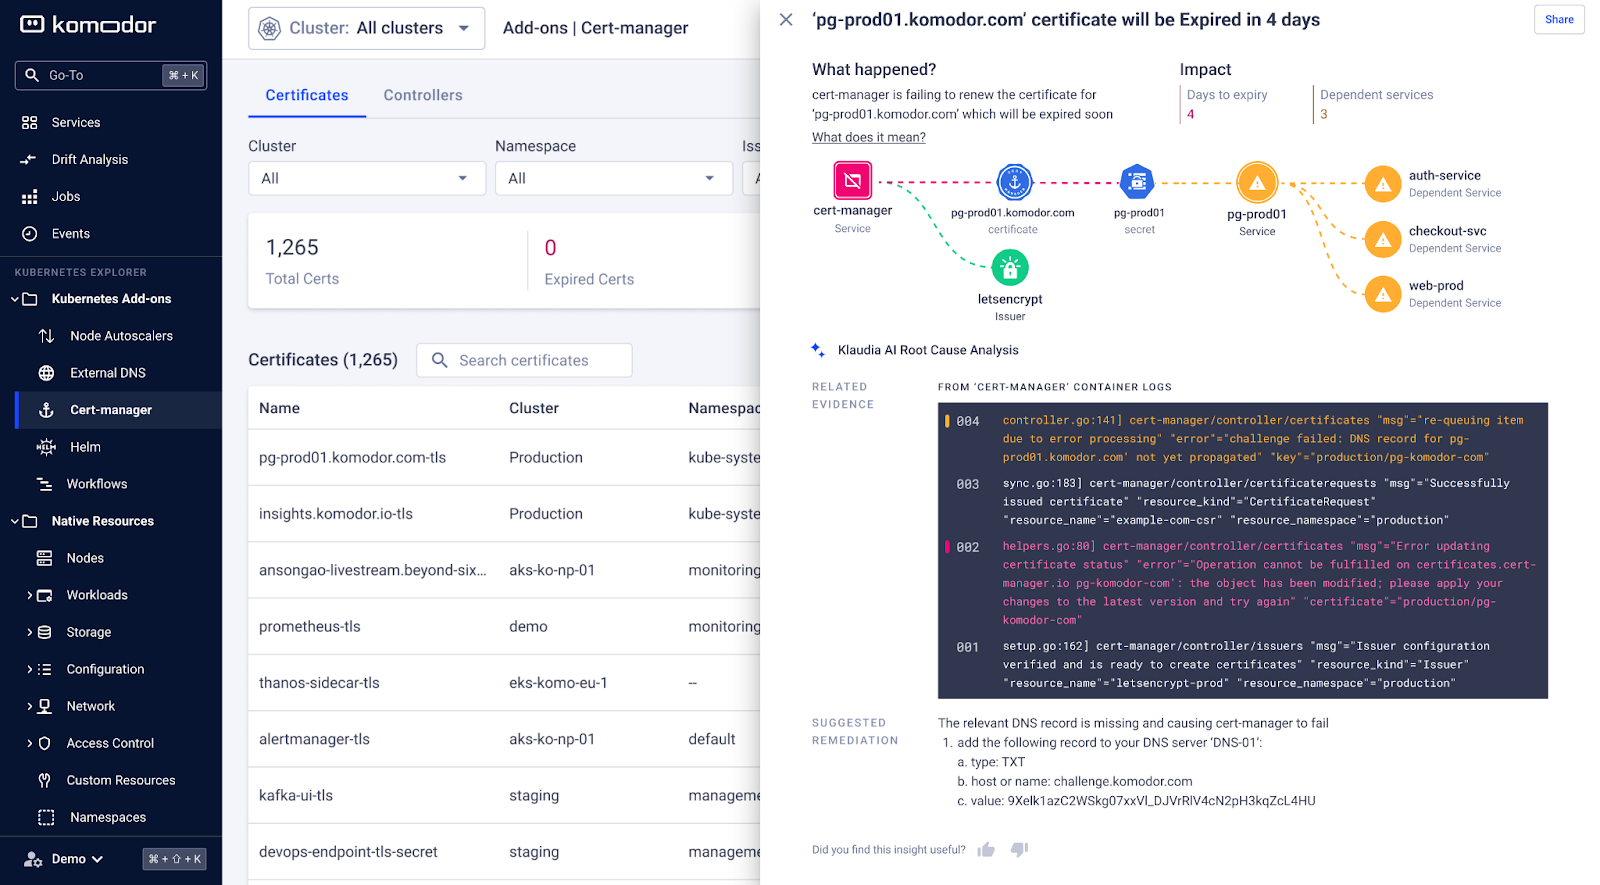Expand the Configuration tree item
Image resolution: width=1600 pixels, height=885 pixels.
coord(29,669)
